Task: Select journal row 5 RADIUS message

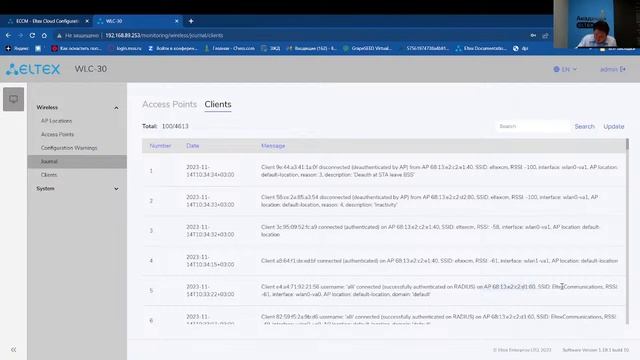Action: pos(439,290)
